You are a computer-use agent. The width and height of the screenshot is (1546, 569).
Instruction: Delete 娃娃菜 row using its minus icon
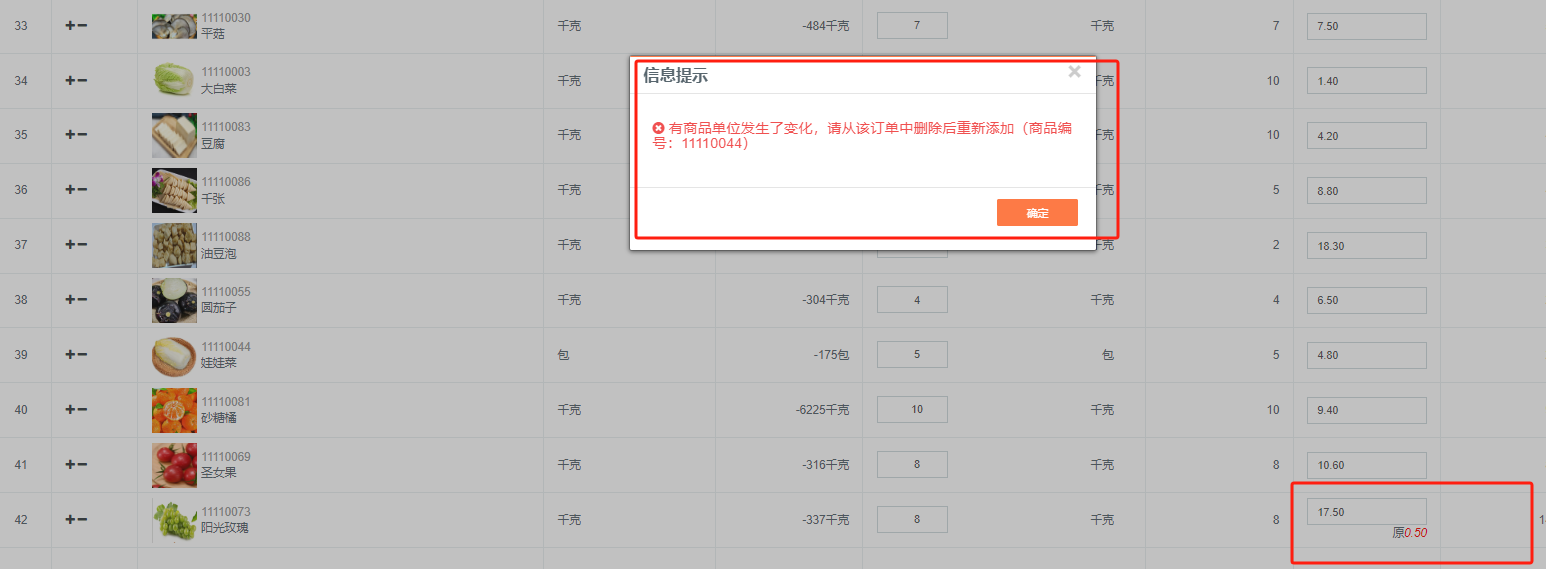pos(82,355)
